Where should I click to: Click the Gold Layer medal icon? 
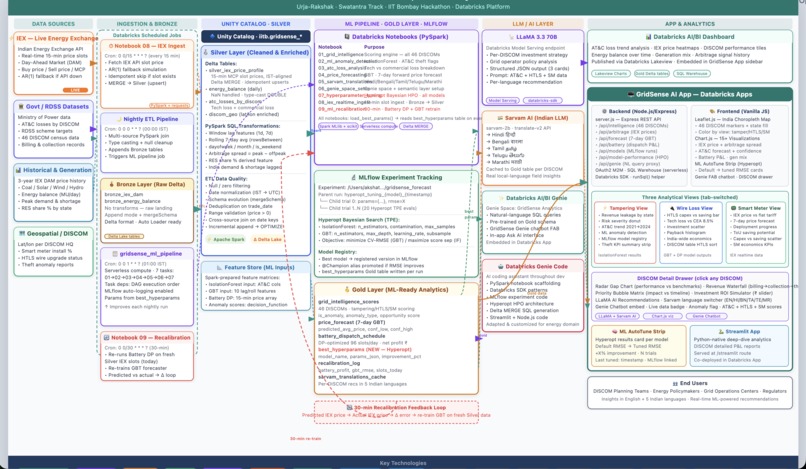(x=347, y=290)
